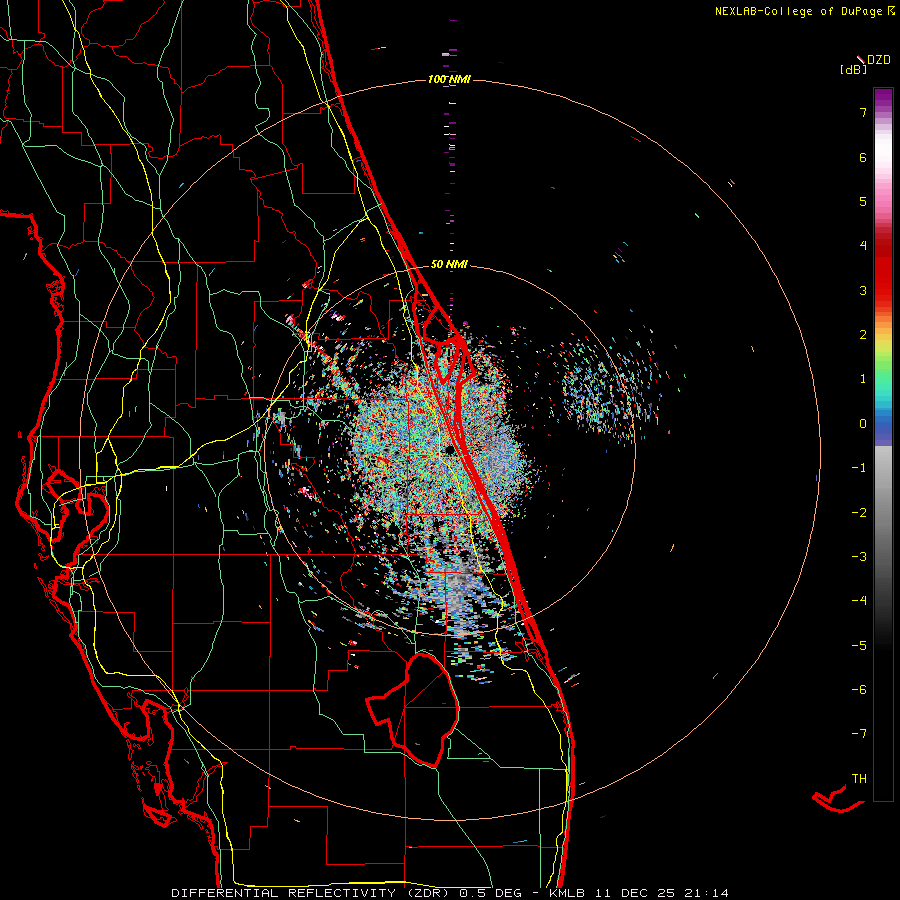Click the 0 value on the dB scale
900x900 pixels.
[863, 424]
